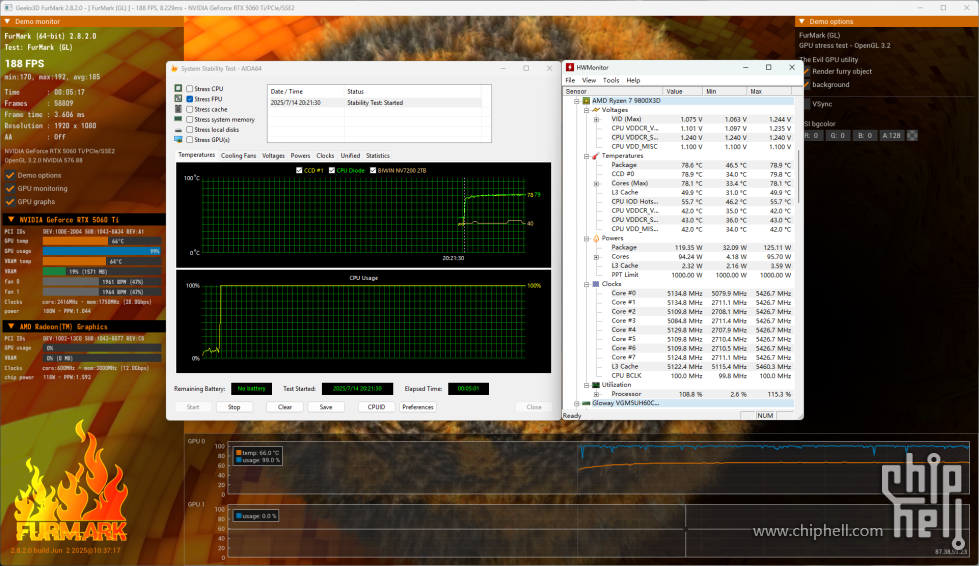Screen dimensions: 979x566
Task: Click the Stop button in AIDA64
Action: [234, 407]
